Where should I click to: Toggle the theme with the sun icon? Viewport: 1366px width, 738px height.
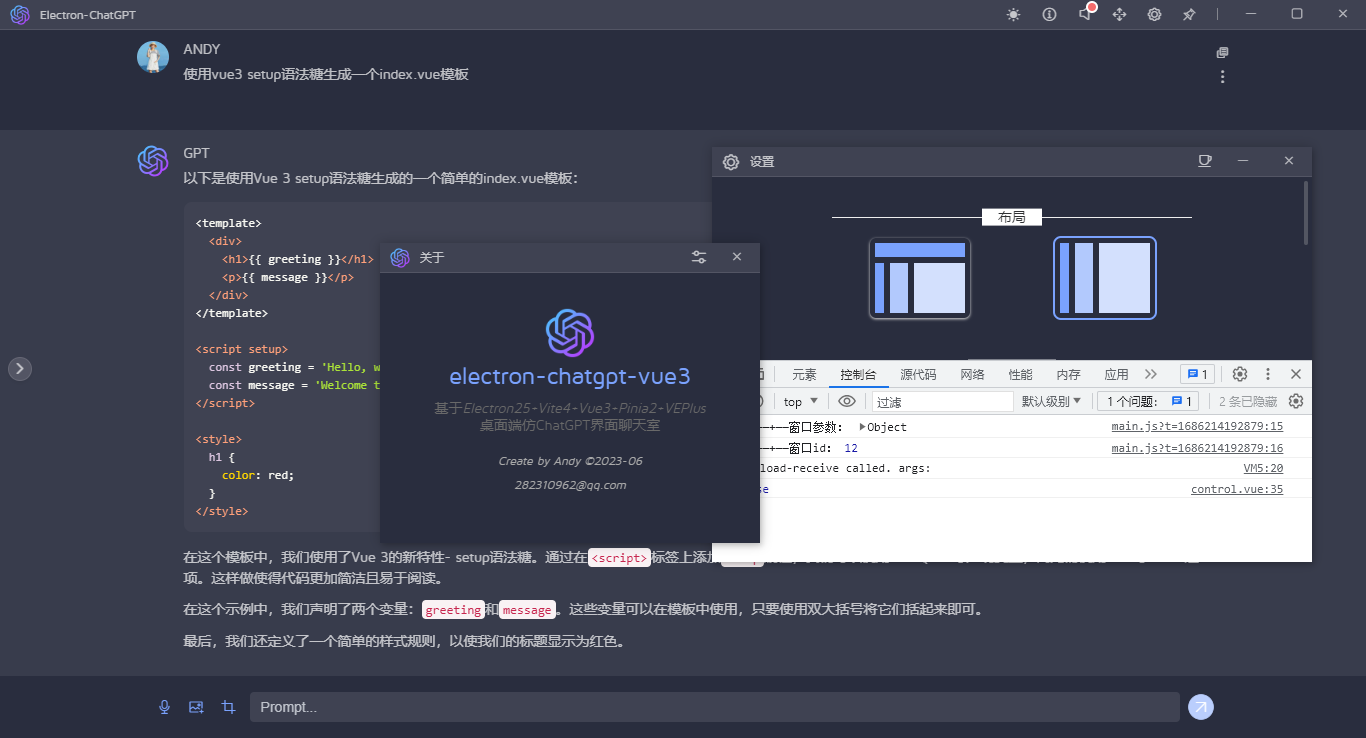[1013, 14]
